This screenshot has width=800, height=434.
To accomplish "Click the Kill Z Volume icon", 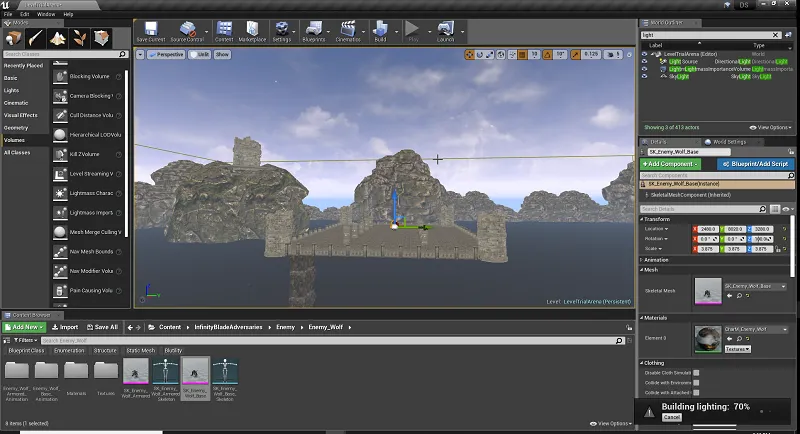I will (60, 154).
